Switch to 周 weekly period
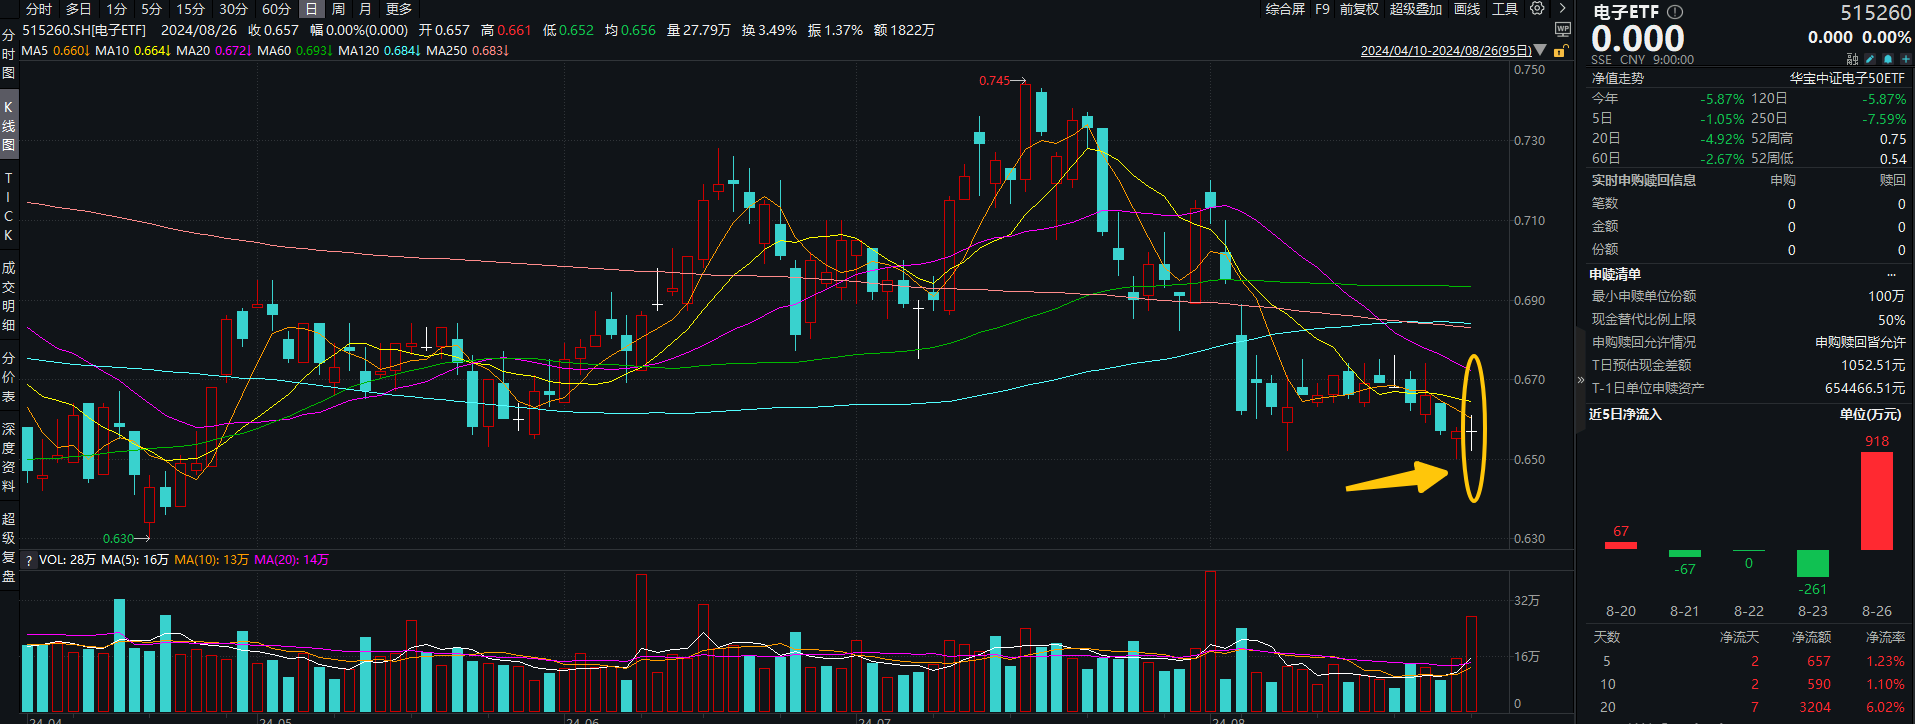Image resolution: width=1915 pixels, height=724 pixels. click(338, 9)
